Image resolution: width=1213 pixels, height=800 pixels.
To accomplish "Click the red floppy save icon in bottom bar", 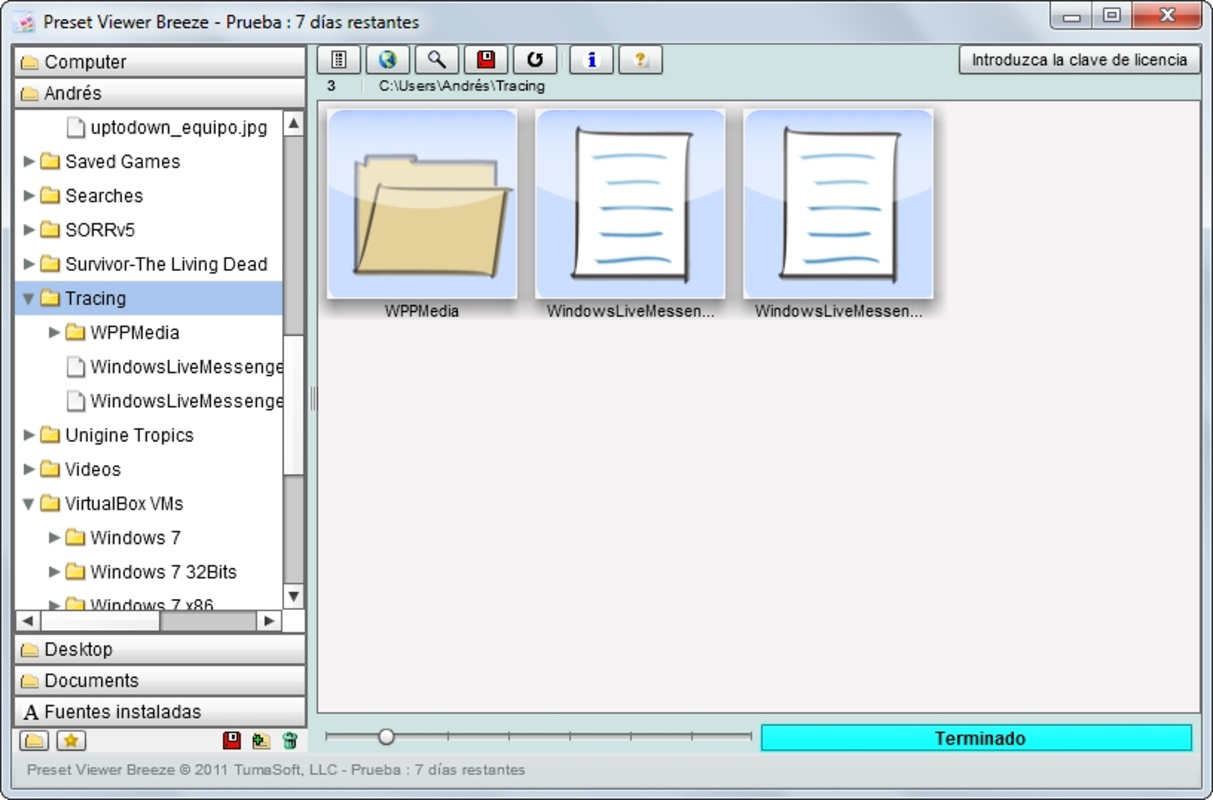I will [x=232, y=741].
